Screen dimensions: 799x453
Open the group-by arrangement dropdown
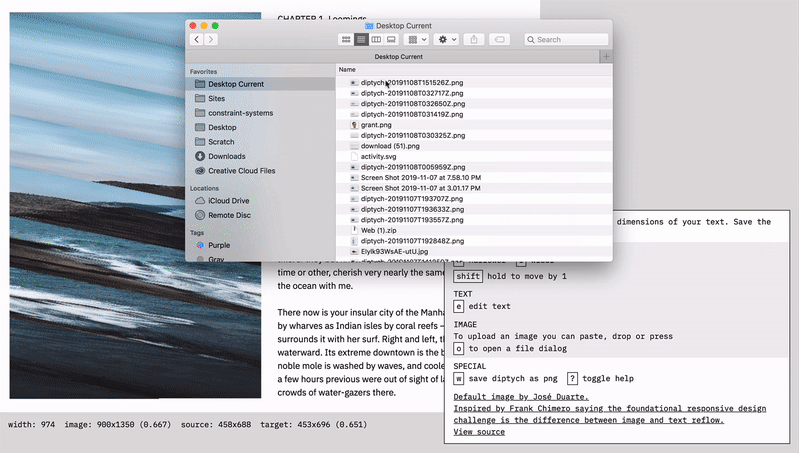pos(417,39)
